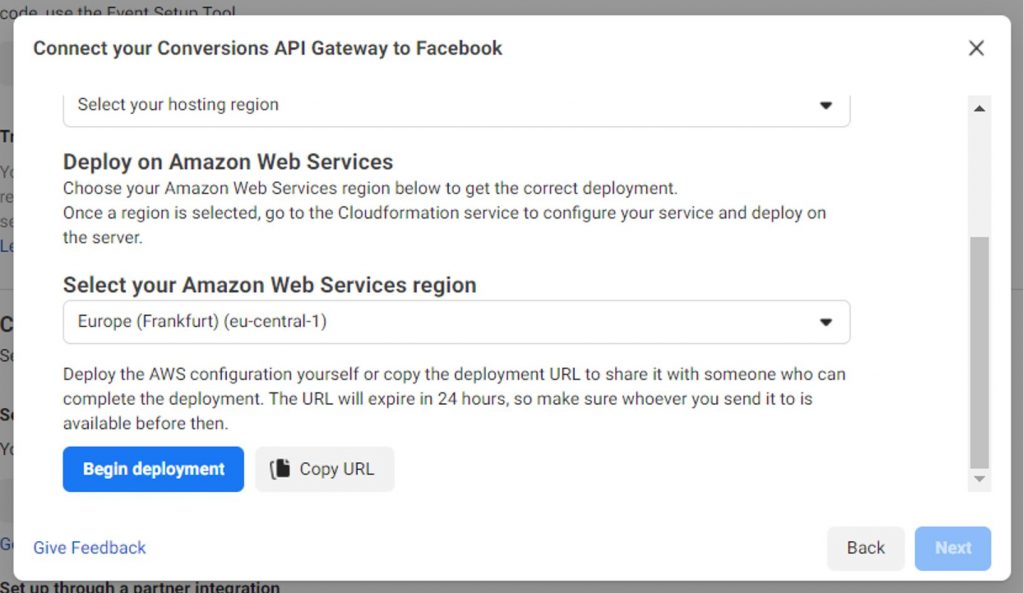
Task: Open the Europe (Frankfurt) region dropdown arrow
Action: 826,322
